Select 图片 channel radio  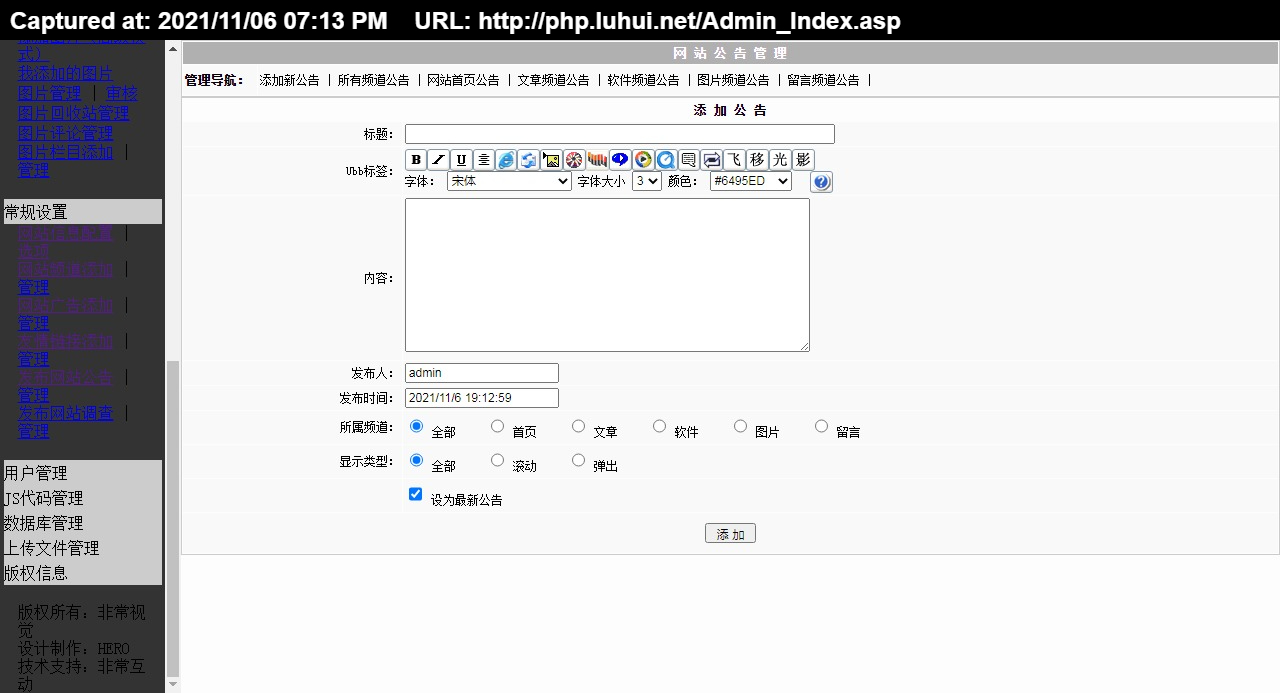pyautogui.click(x=740, y=426)
